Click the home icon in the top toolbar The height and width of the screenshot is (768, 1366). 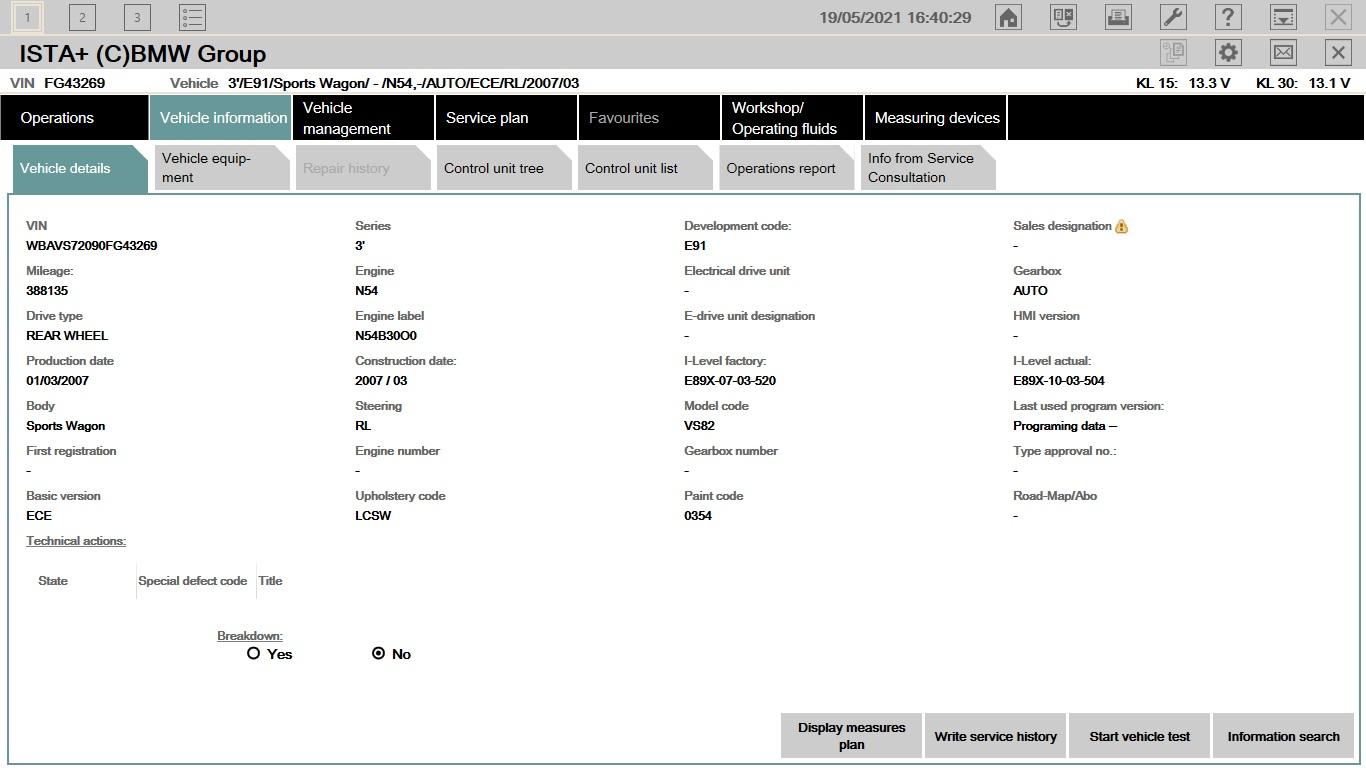(x=1009, y=17)
